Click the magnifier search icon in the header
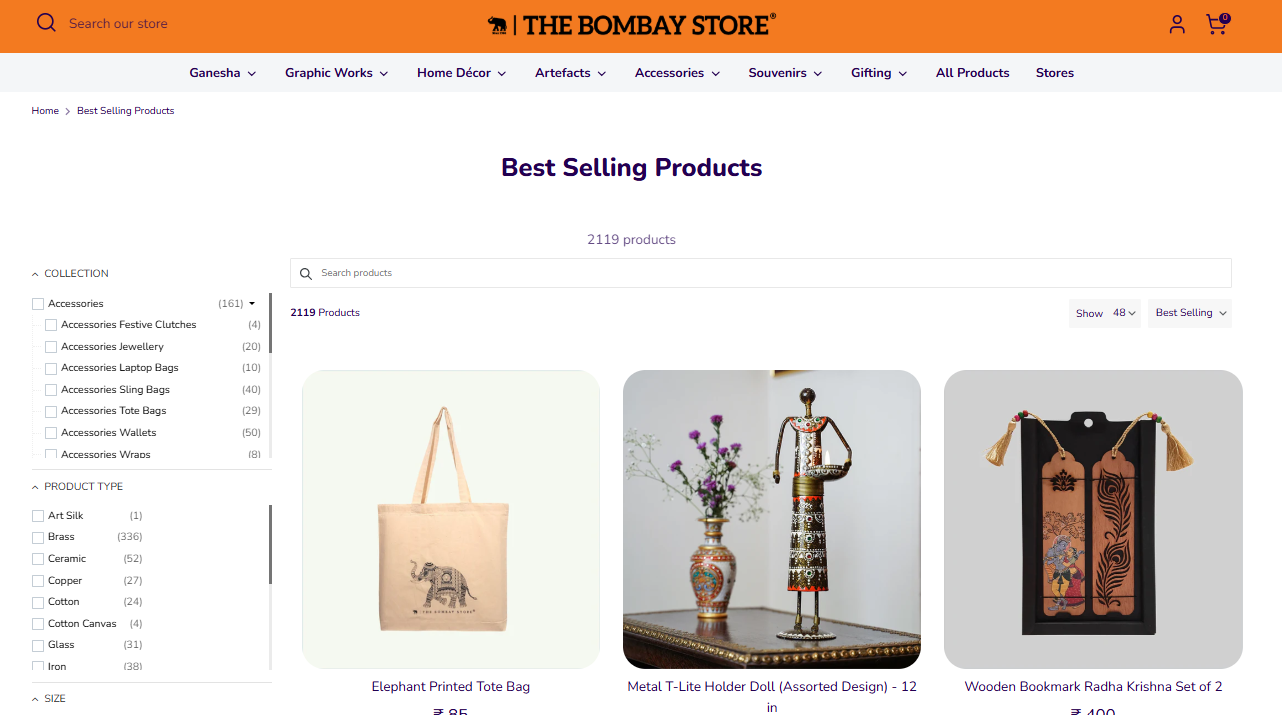This screenshot has height=715, width=1282. 46,23
